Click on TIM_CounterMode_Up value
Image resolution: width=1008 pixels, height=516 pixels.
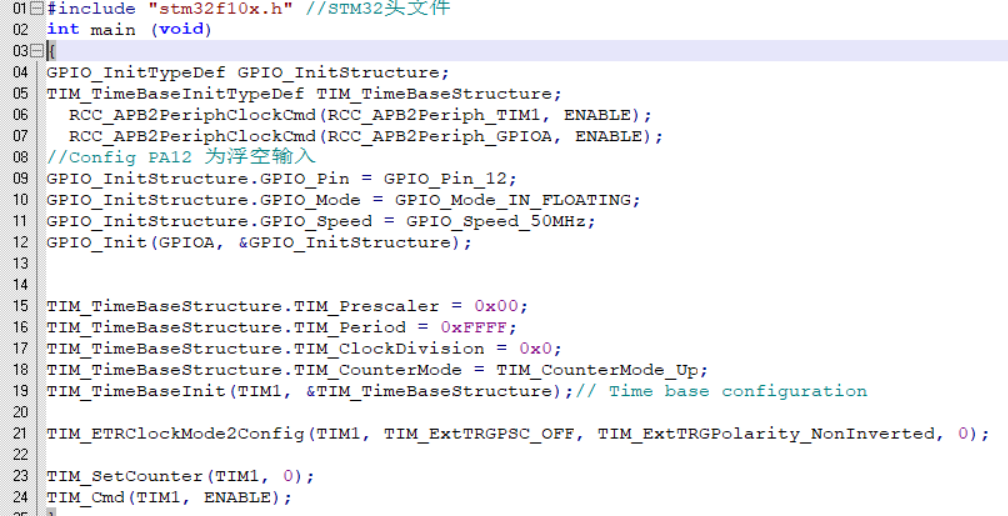tap(597, 369)
